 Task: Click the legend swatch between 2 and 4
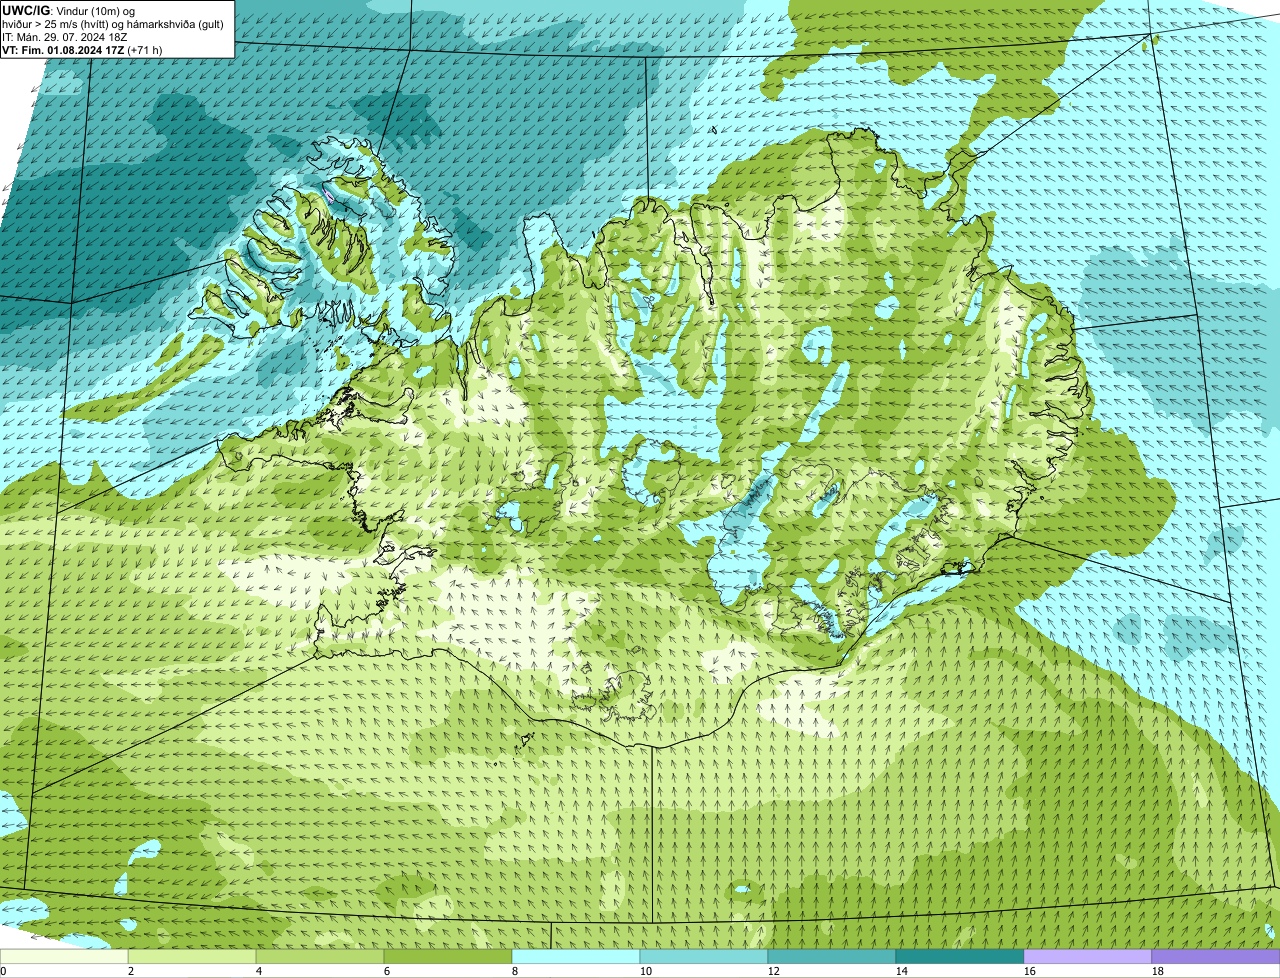[192, 957]
